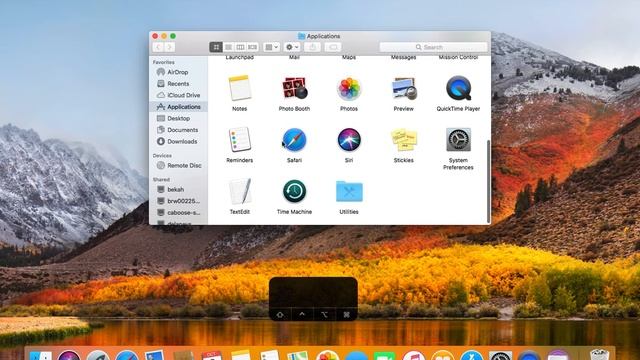Select the System Preferences gear icon

coord(458,140)
